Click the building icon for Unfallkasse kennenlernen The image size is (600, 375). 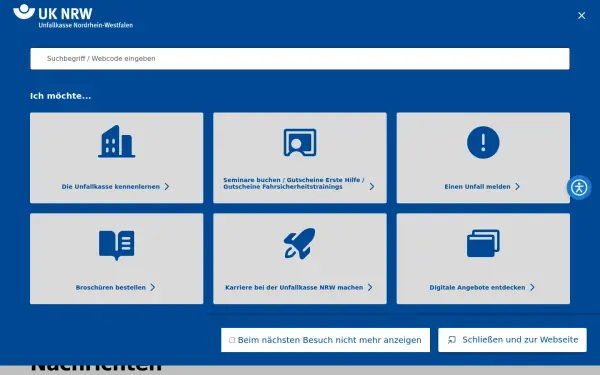pos(116,142)
